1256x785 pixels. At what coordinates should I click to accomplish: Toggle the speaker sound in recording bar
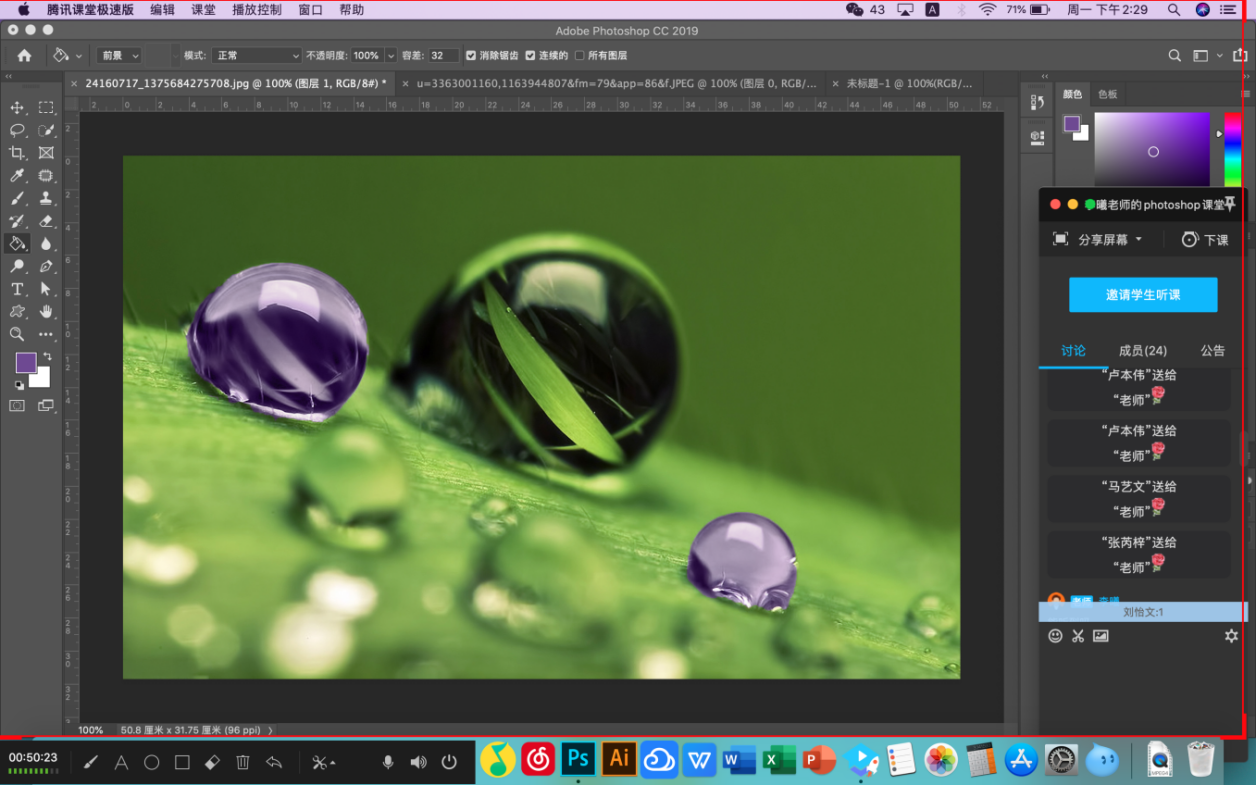point(418,762)
